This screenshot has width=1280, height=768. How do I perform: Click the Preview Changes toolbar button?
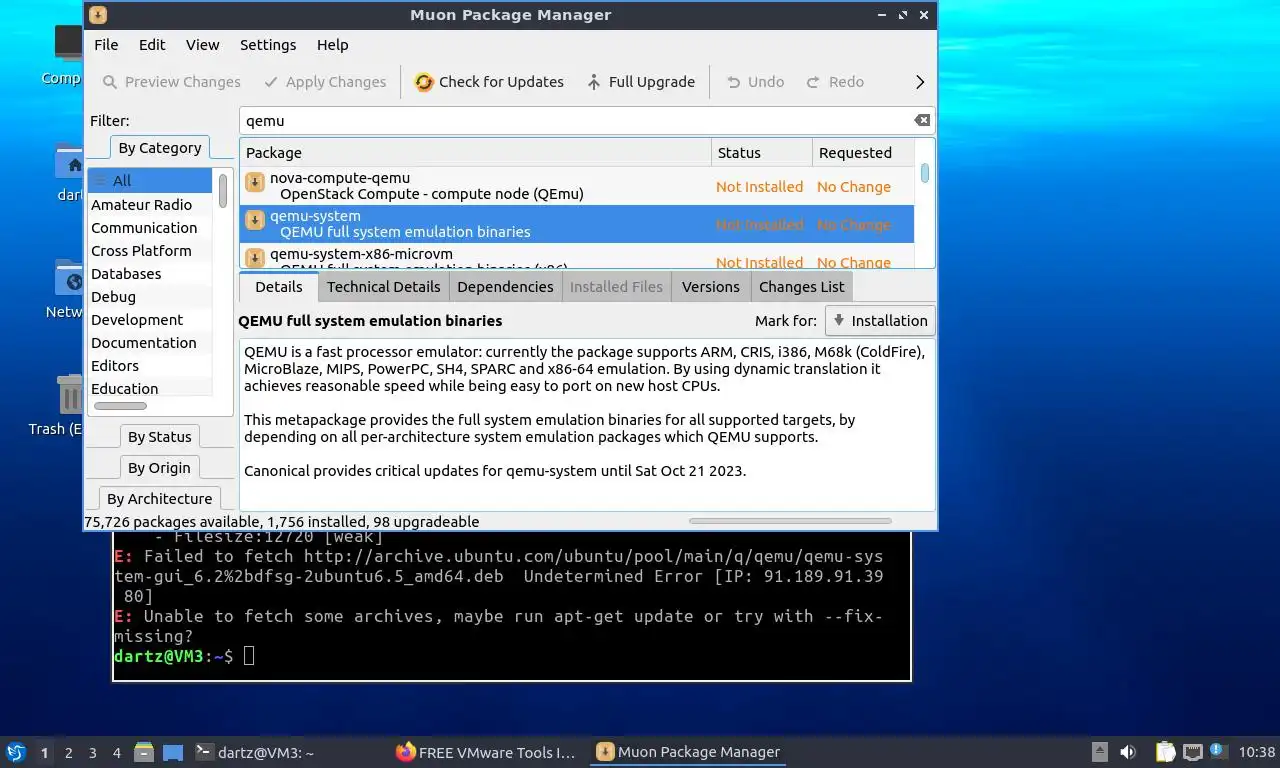[x=172, y=82]
